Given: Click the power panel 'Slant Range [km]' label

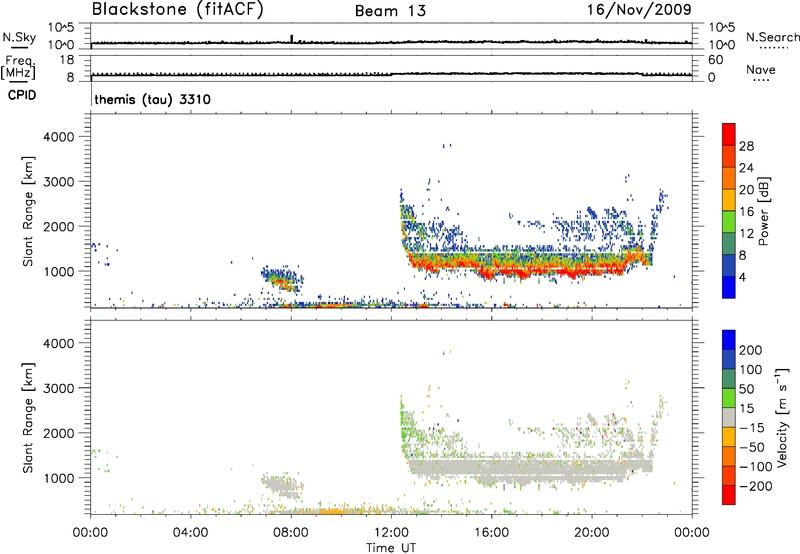Looking at the screenshot, I should click(x=28, y=212).
